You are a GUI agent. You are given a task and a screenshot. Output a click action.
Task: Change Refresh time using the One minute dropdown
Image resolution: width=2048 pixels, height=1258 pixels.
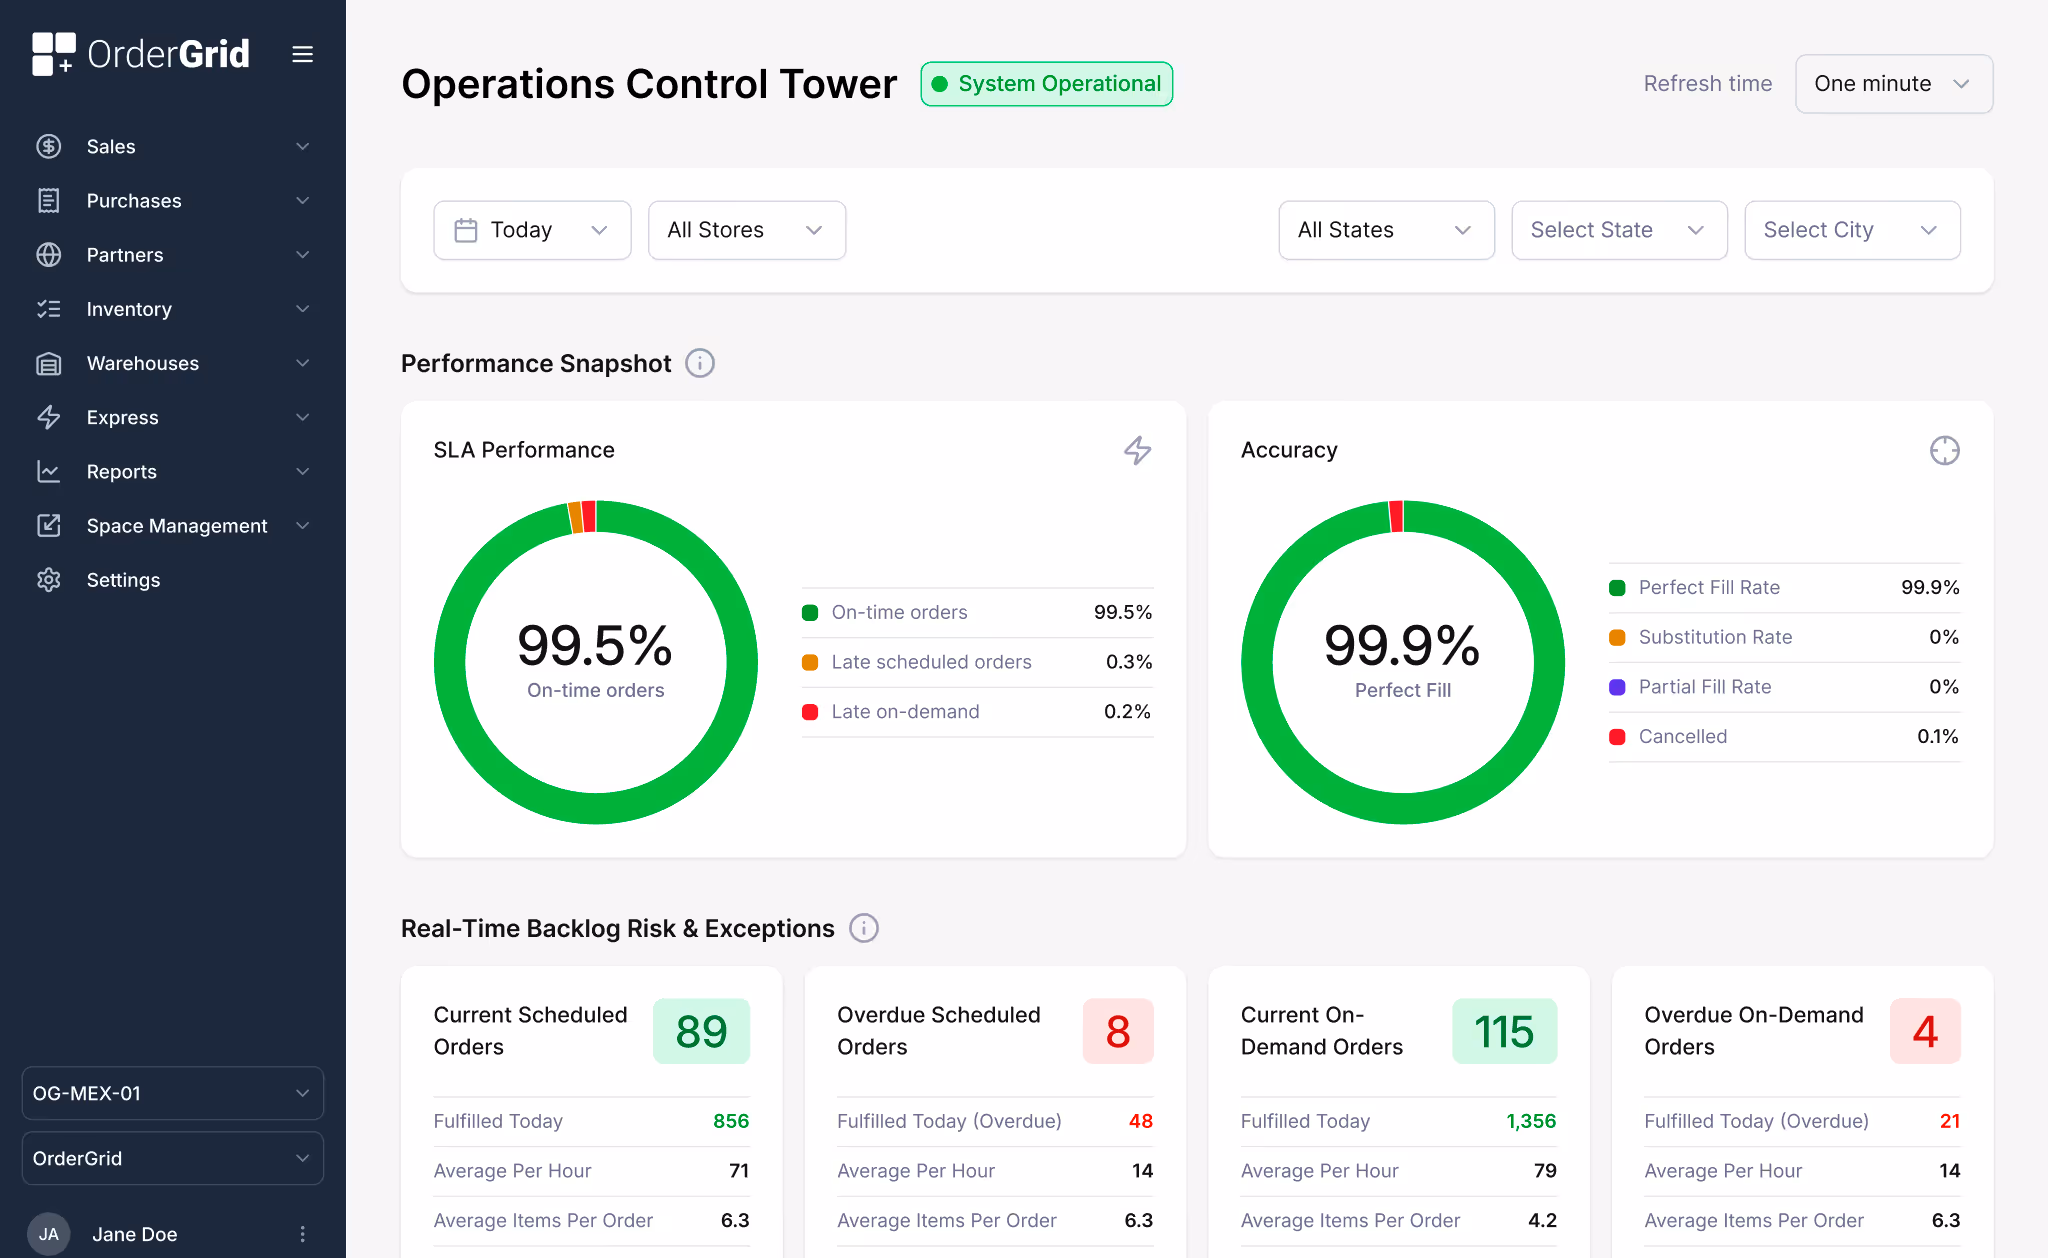1892,84
